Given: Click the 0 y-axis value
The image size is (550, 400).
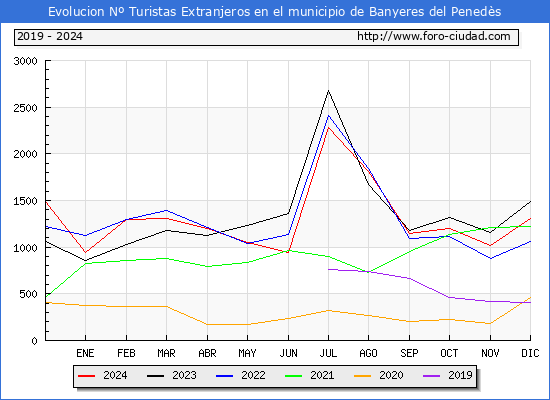Looking at the screenshot, I should point(34,341).
